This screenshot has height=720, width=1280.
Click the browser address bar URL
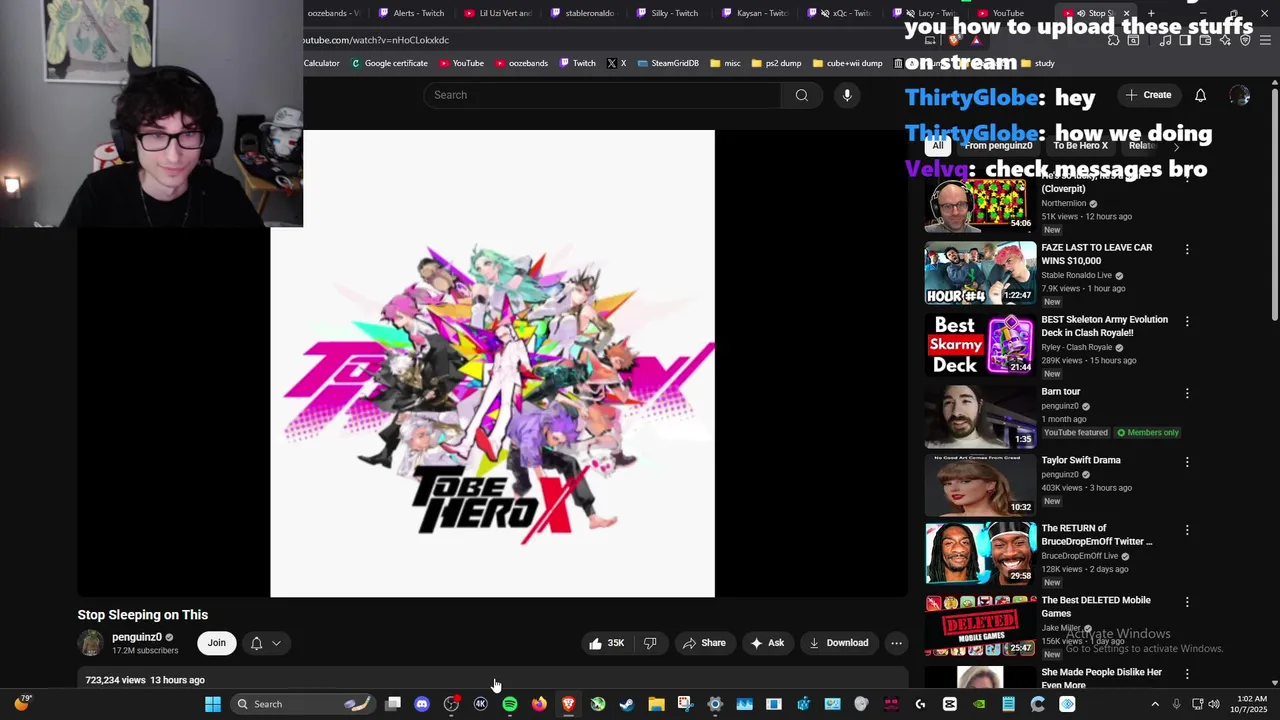pyautogui.click(x=376, y=40)
